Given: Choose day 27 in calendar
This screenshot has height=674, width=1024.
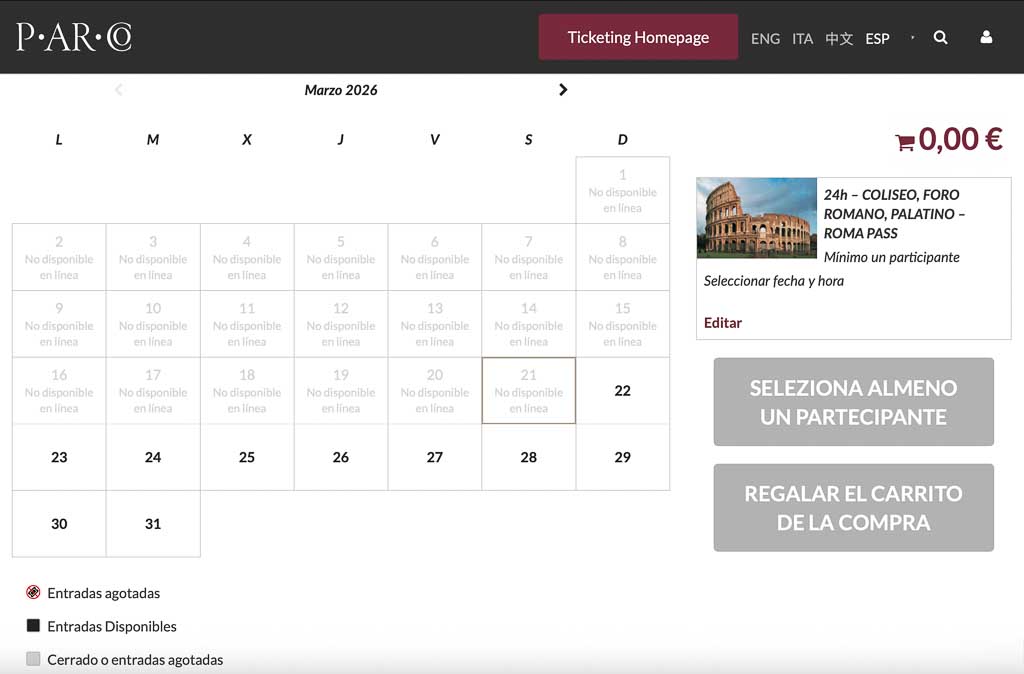Looking at the screenshot, I should [435, 457].
